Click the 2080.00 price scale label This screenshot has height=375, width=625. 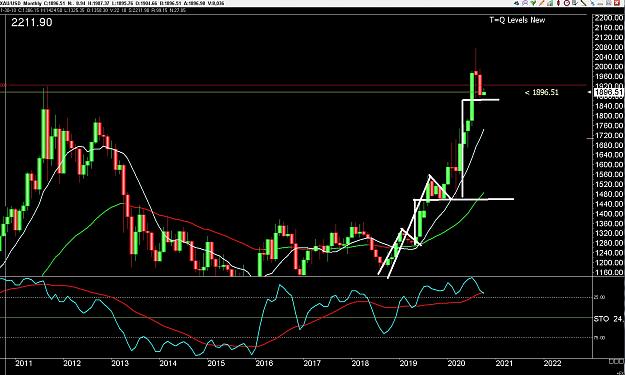coord(608,47)
